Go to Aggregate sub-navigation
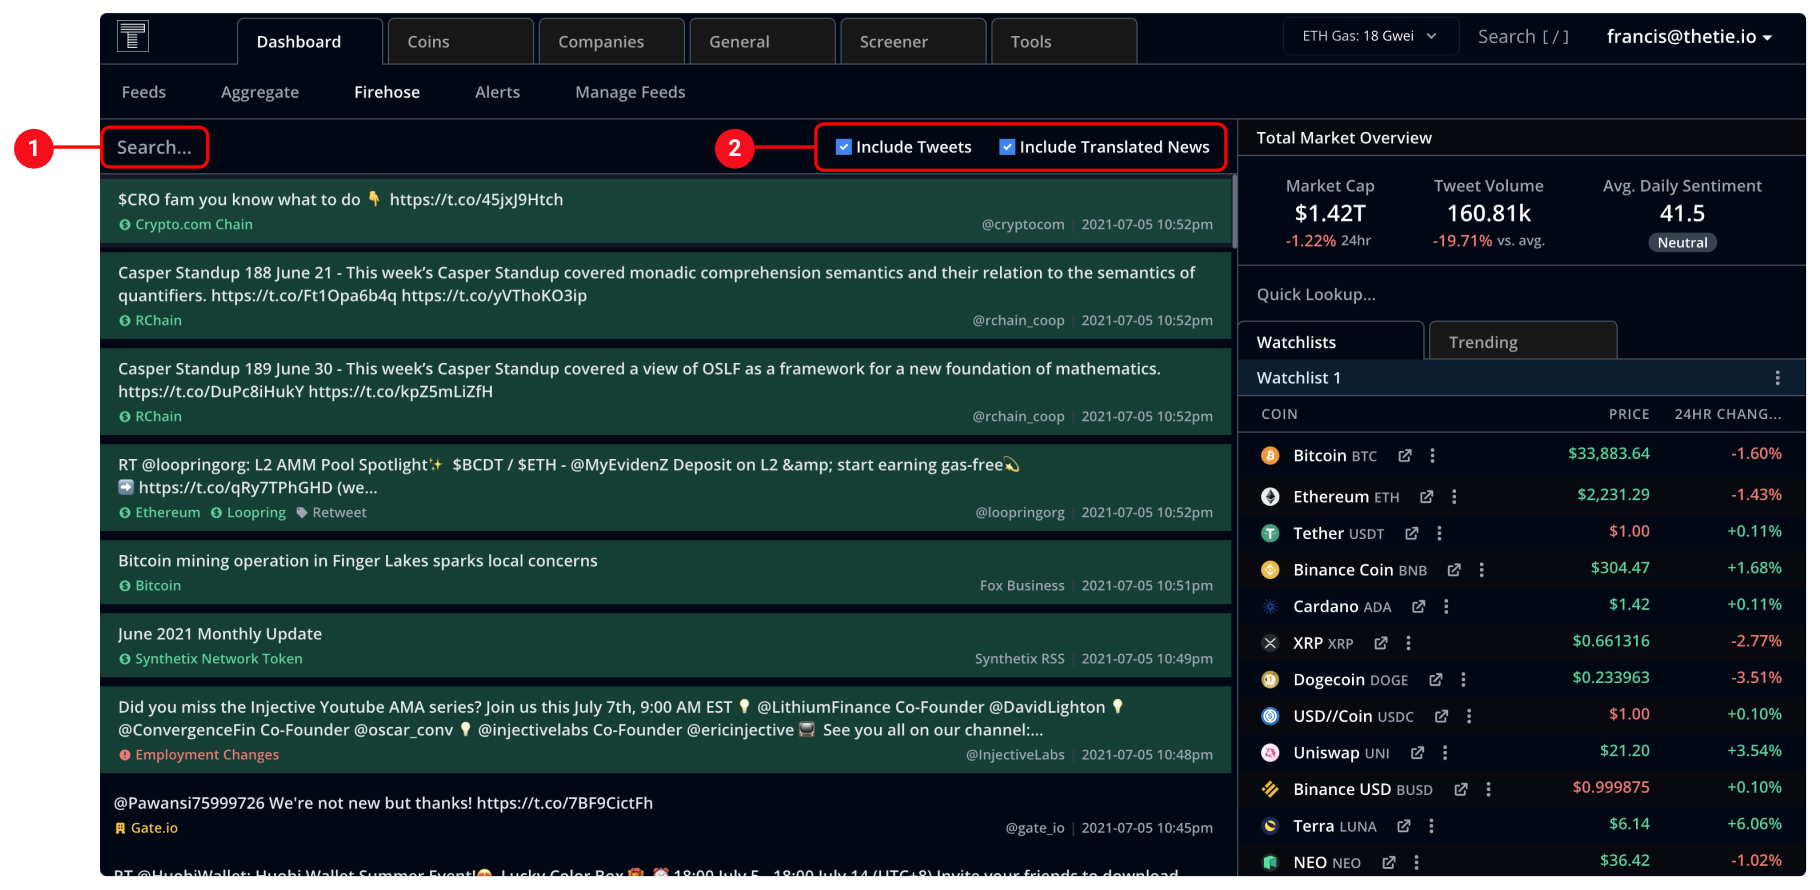 point(260,92)
